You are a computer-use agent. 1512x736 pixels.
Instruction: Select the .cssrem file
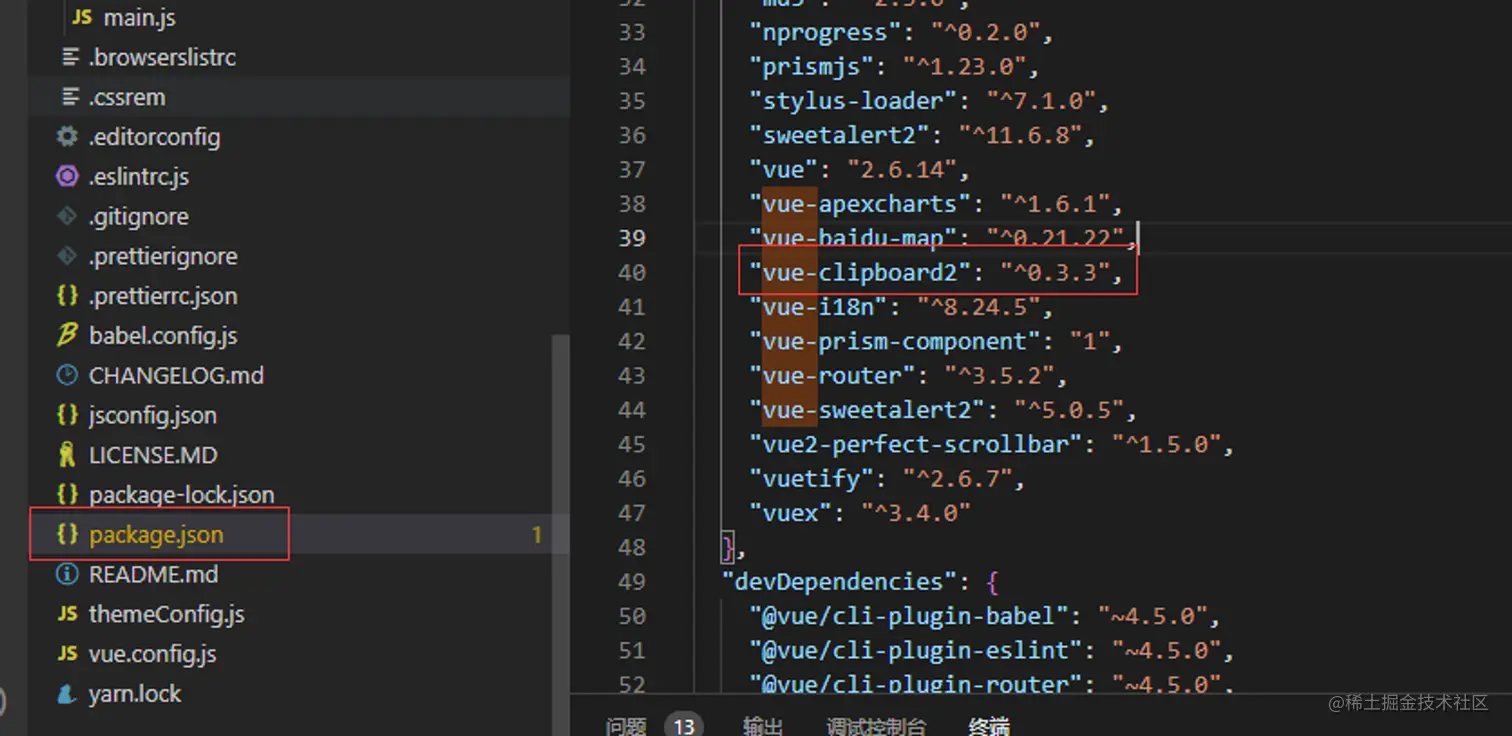tap(127, 98)
